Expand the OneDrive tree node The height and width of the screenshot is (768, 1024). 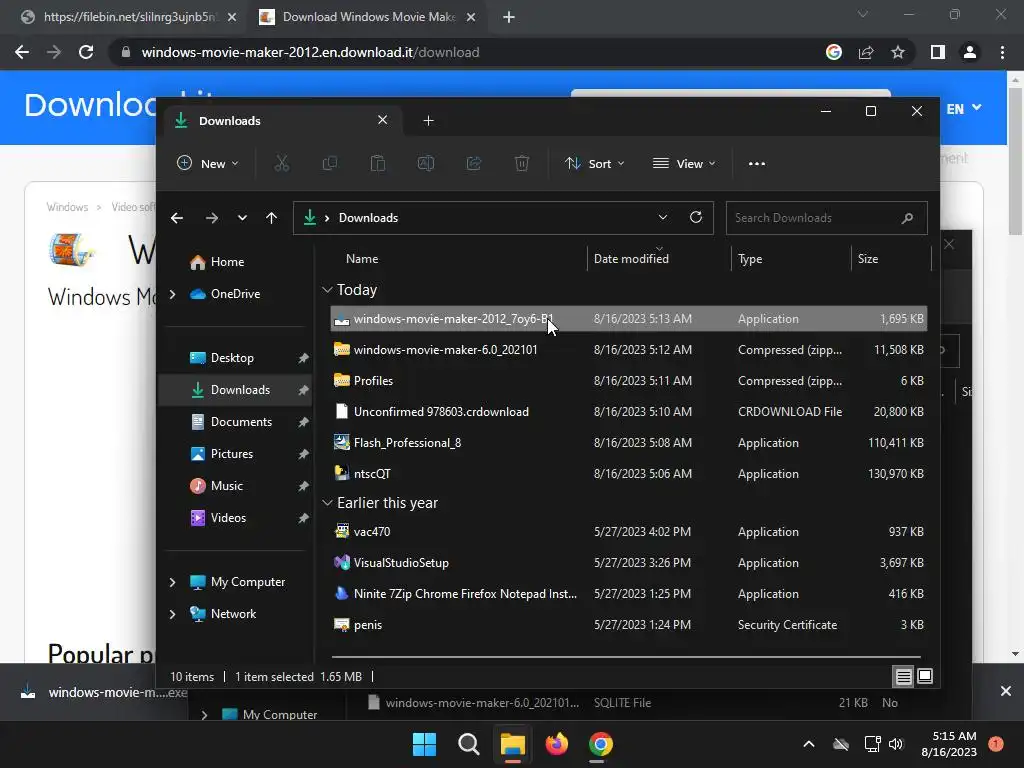tap(172, 294)
